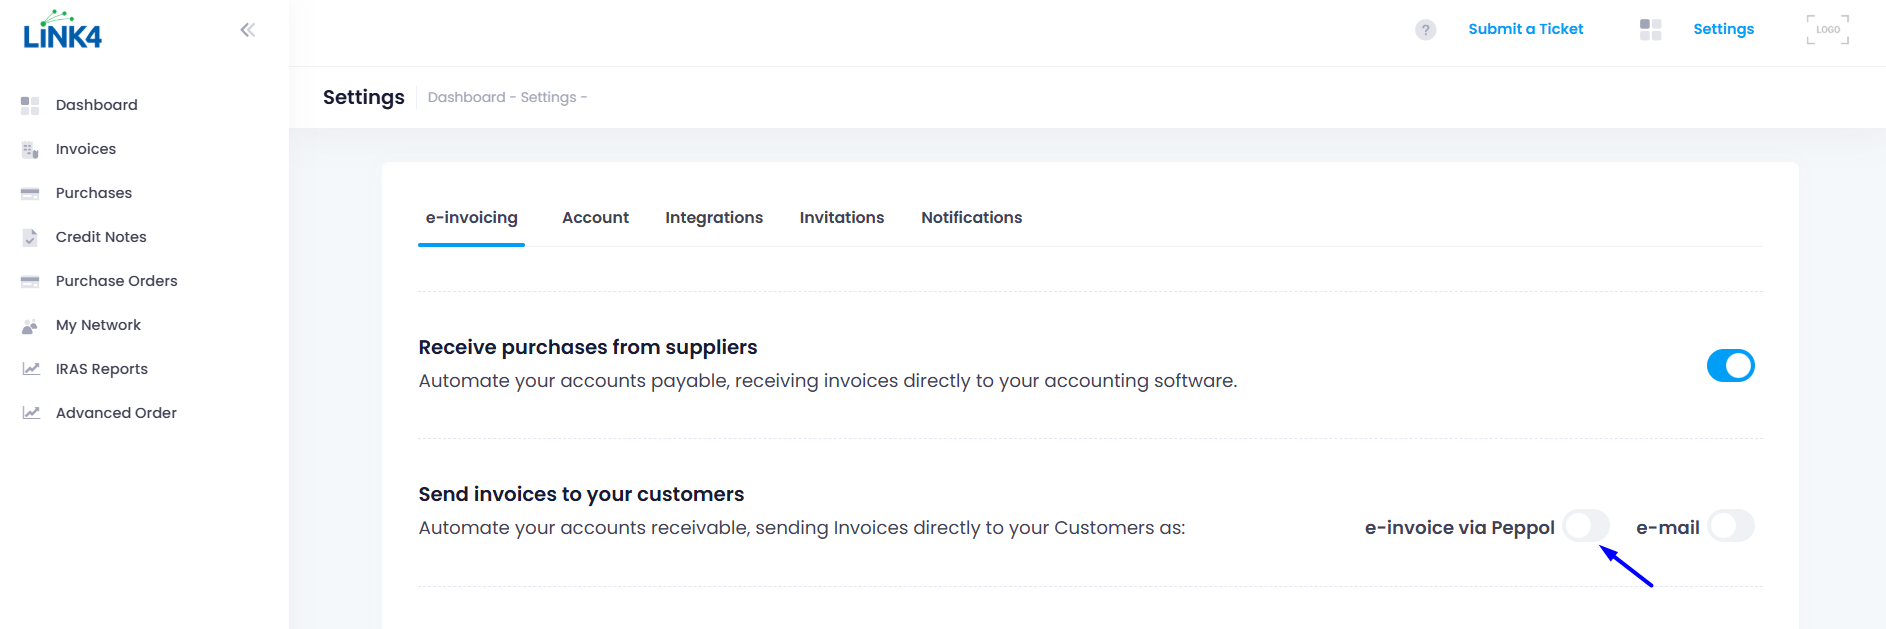This screenshot has height=629, width=1886.
Task: Collapse the sidebar with double chevron
Action: tap(248, 30)
